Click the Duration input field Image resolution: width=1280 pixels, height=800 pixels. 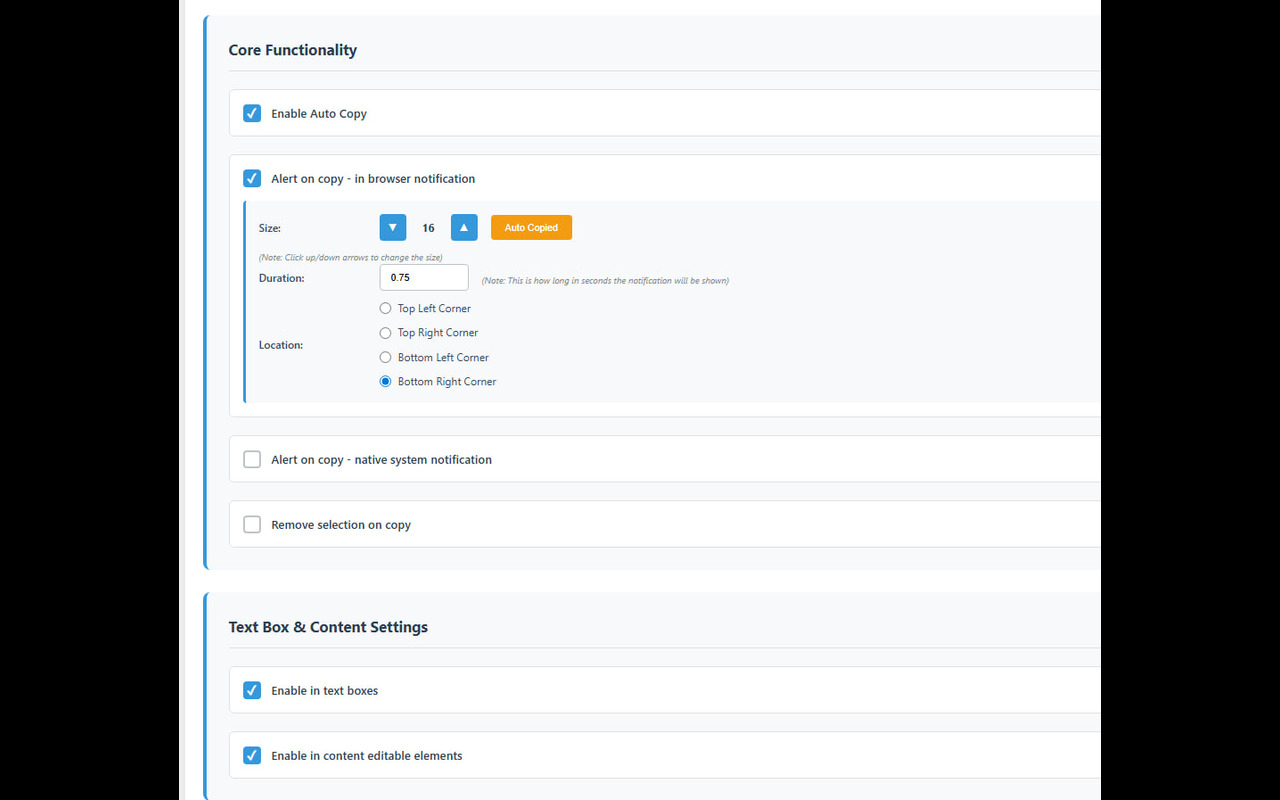(424, 277)
